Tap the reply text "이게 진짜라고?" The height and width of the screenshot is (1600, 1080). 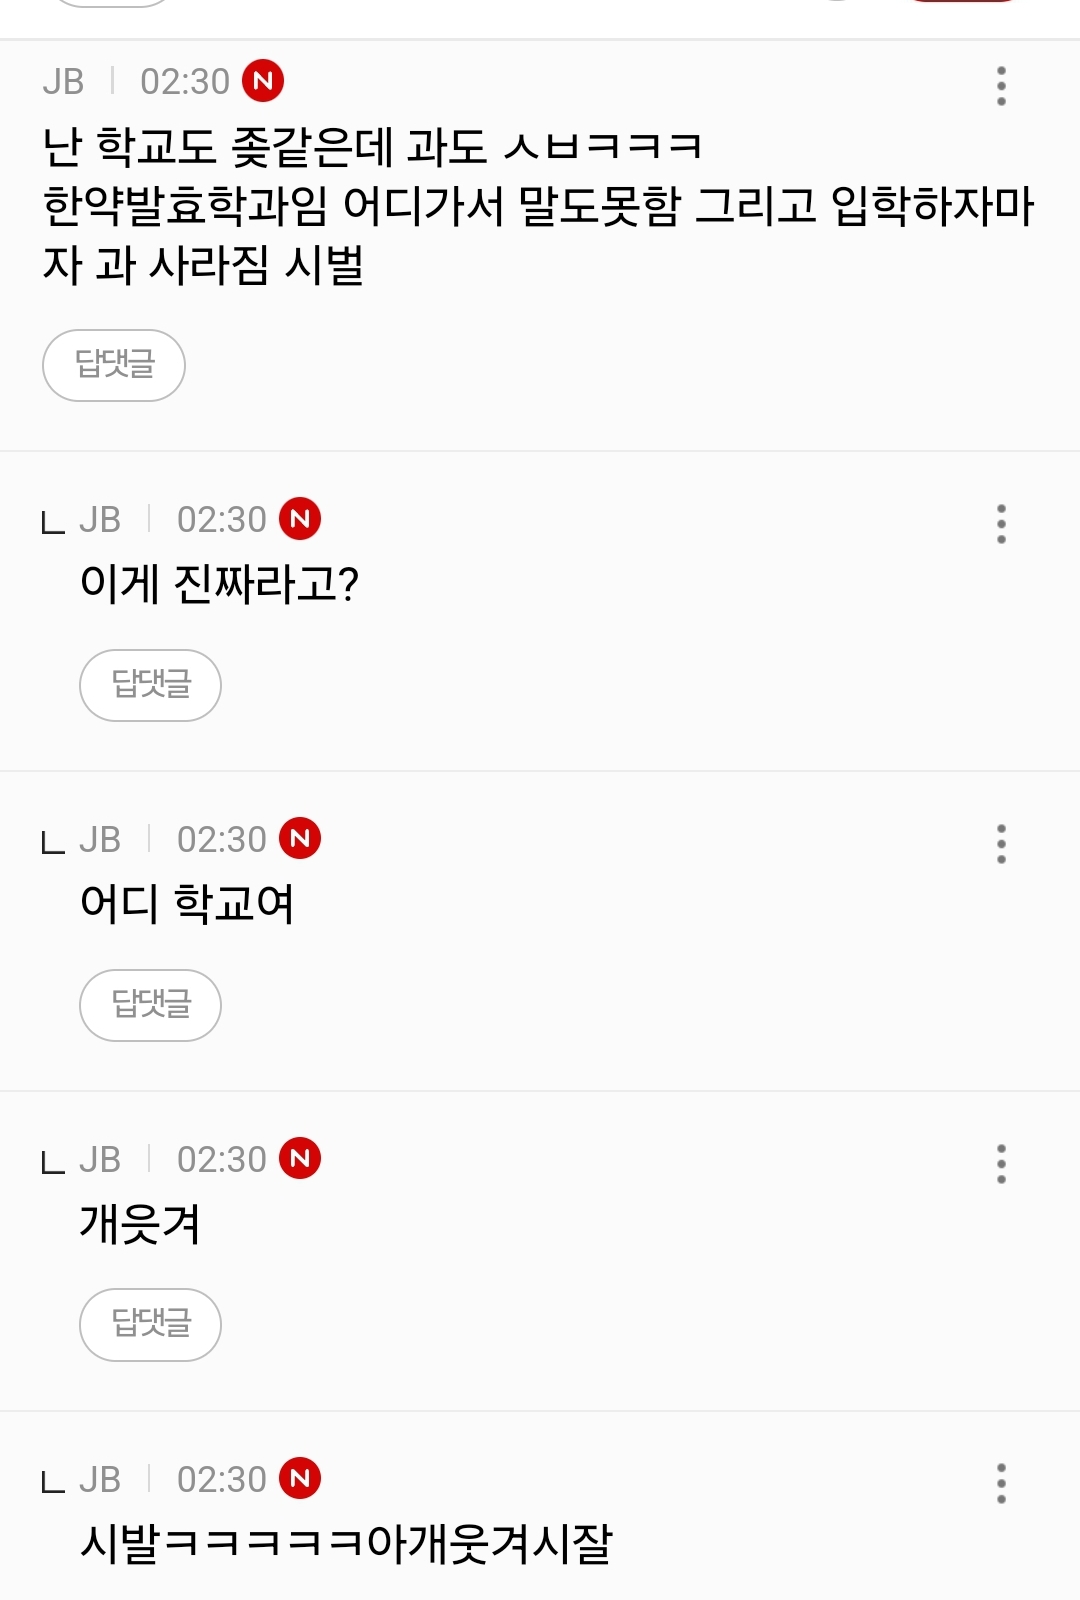click(219, 584)
